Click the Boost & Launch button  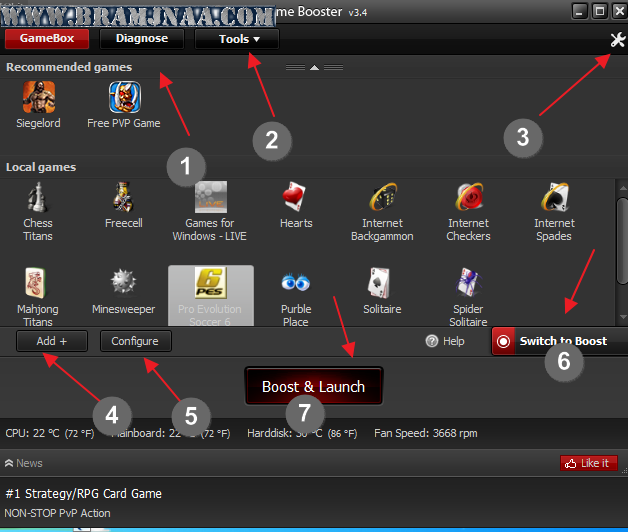click(x=313, y=386)
